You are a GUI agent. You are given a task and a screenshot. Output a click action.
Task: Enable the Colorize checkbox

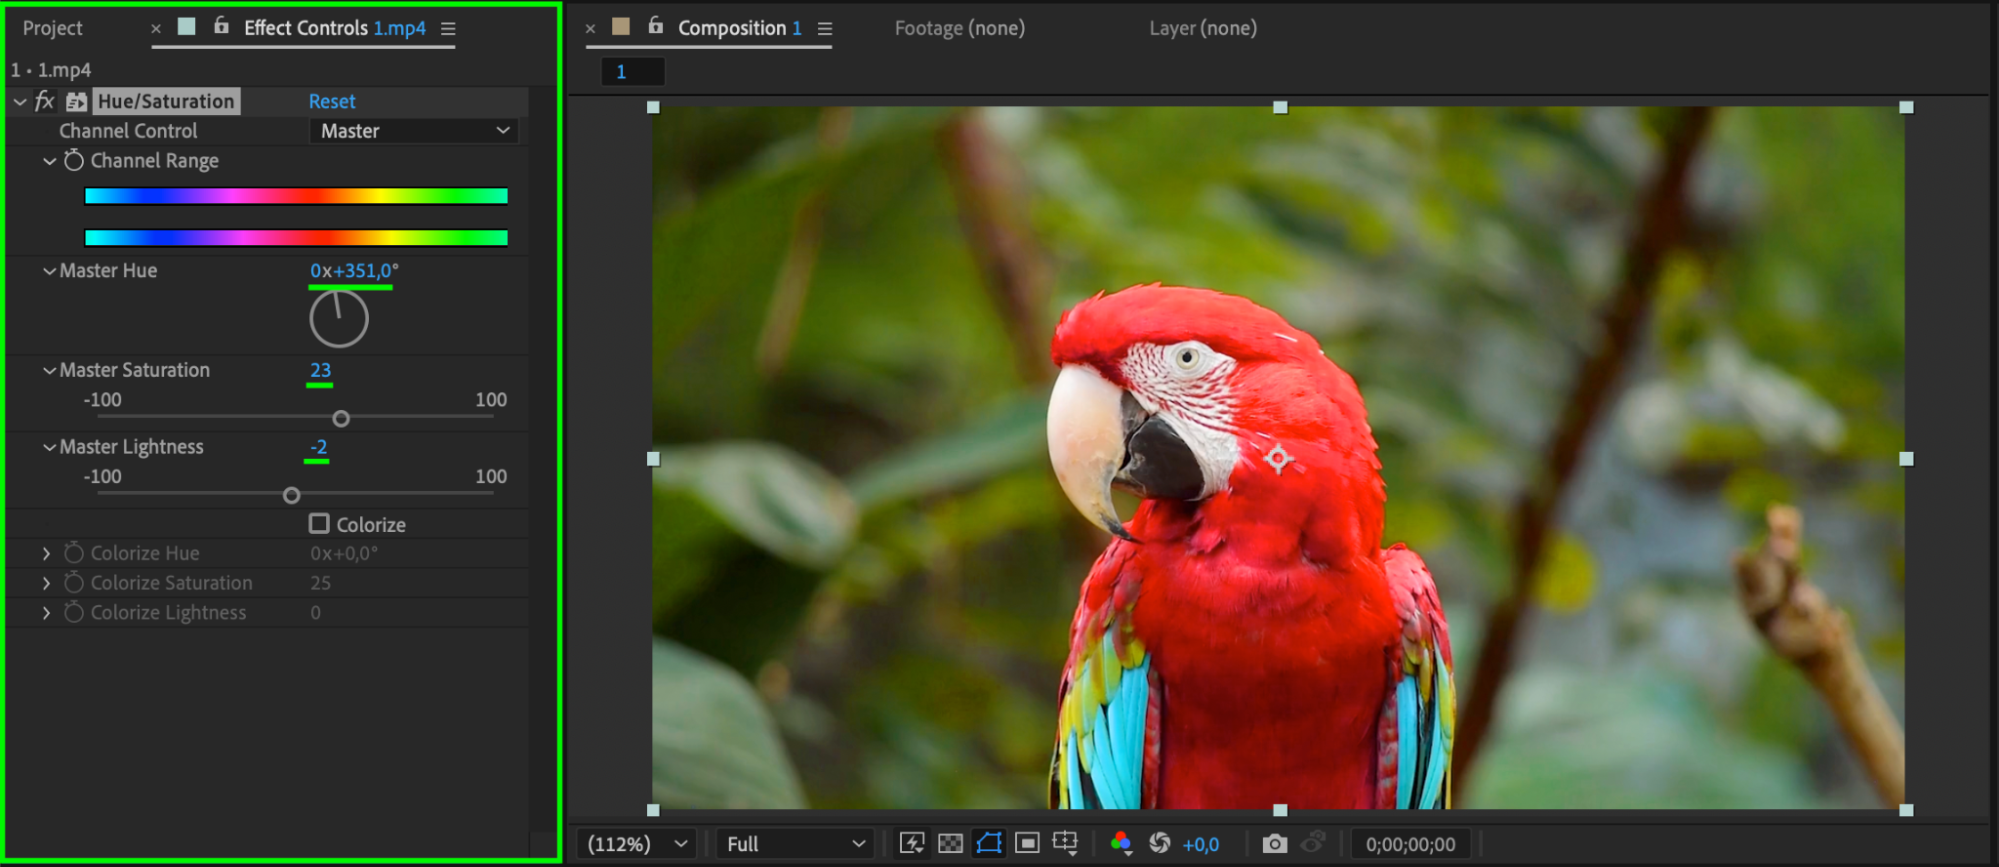click(x=319, y=524)
